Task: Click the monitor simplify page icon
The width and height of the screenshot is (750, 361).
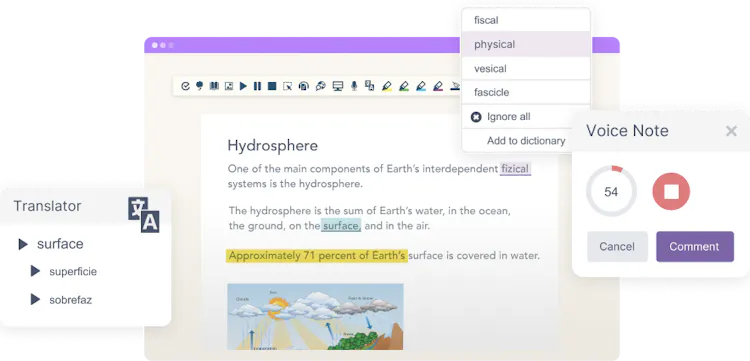Action: click(338, 86)
